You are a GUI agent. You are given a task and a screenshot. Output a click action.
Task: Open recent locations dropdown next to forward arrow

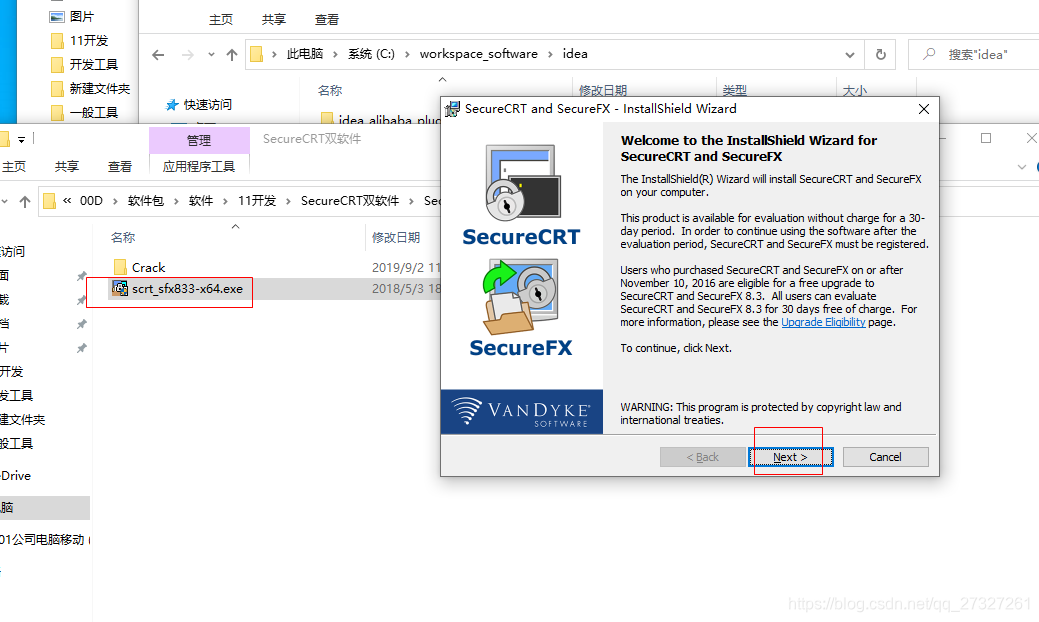coord(211,54)
